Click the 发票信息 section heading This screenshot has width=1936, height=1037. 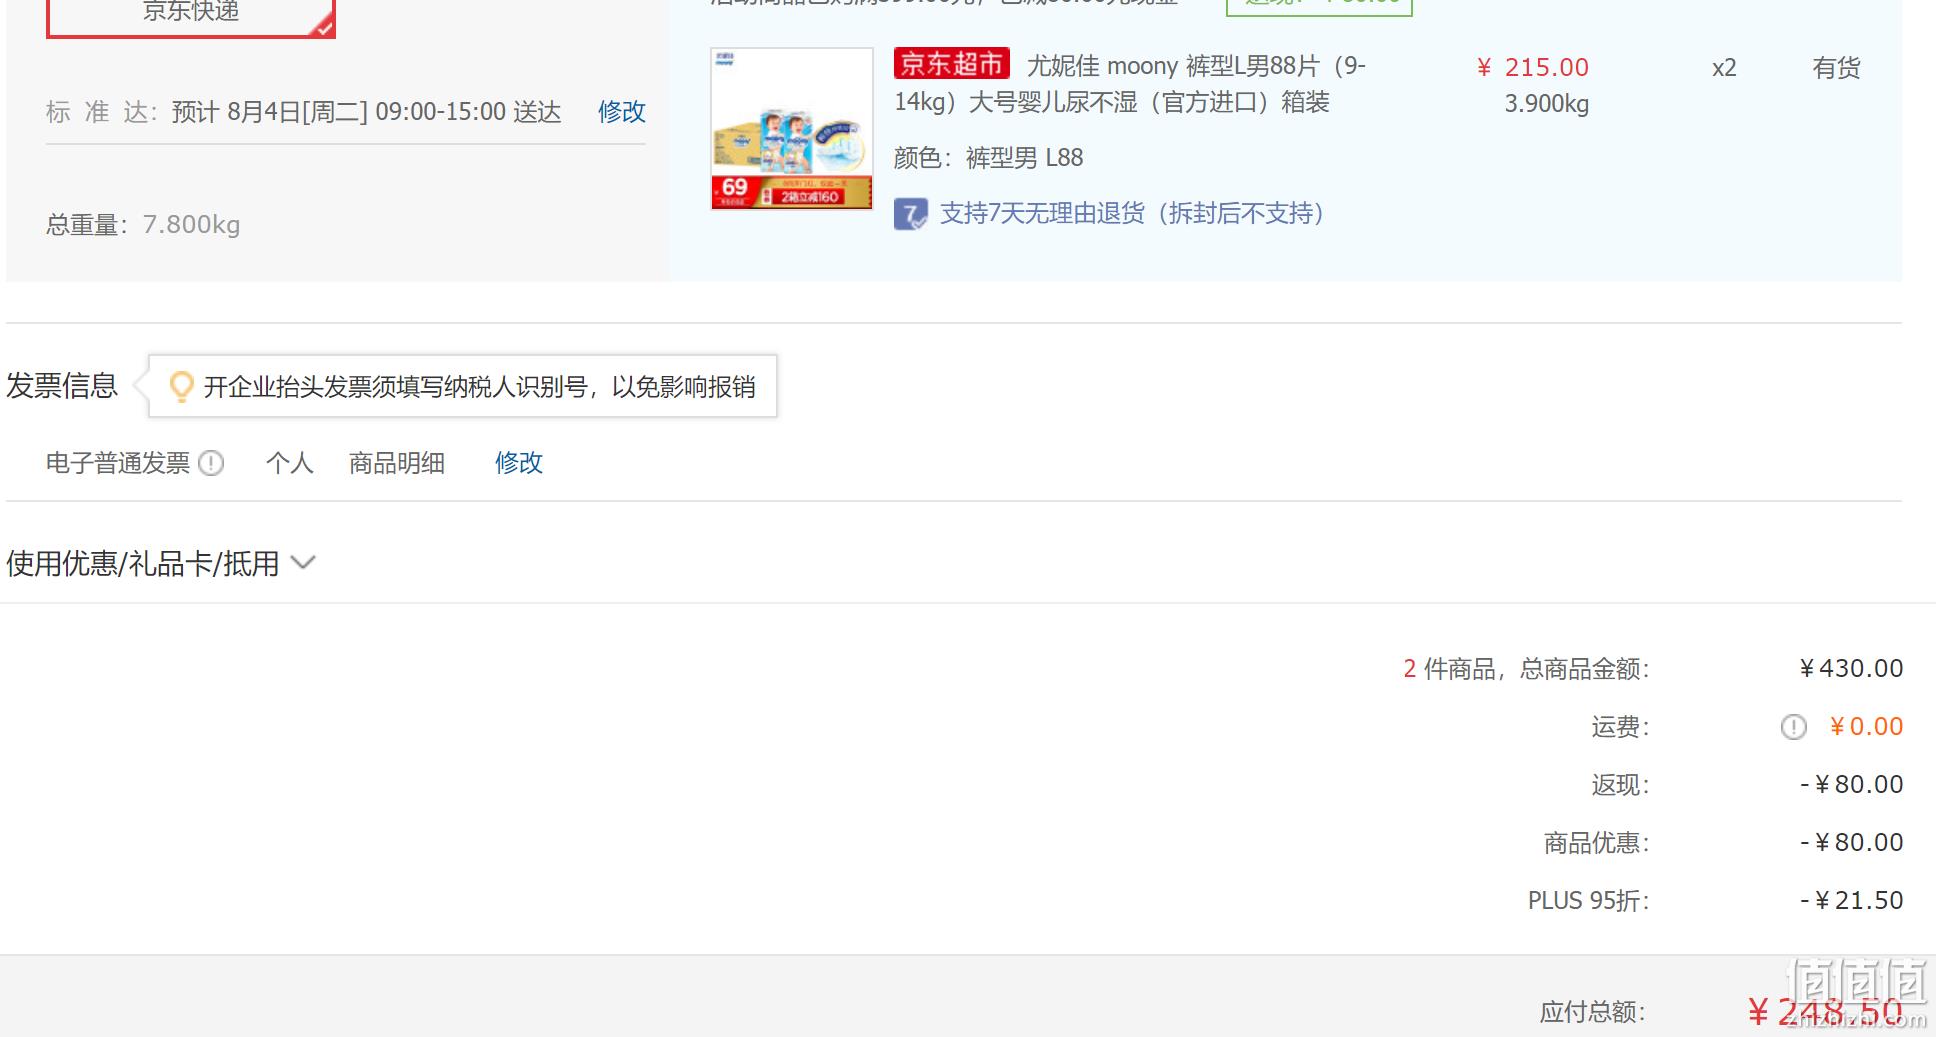[62, 386]
